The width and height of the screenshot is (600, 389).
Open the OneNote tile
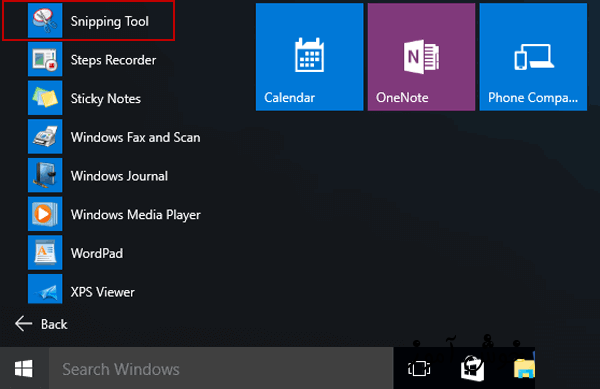coord(421,57)
